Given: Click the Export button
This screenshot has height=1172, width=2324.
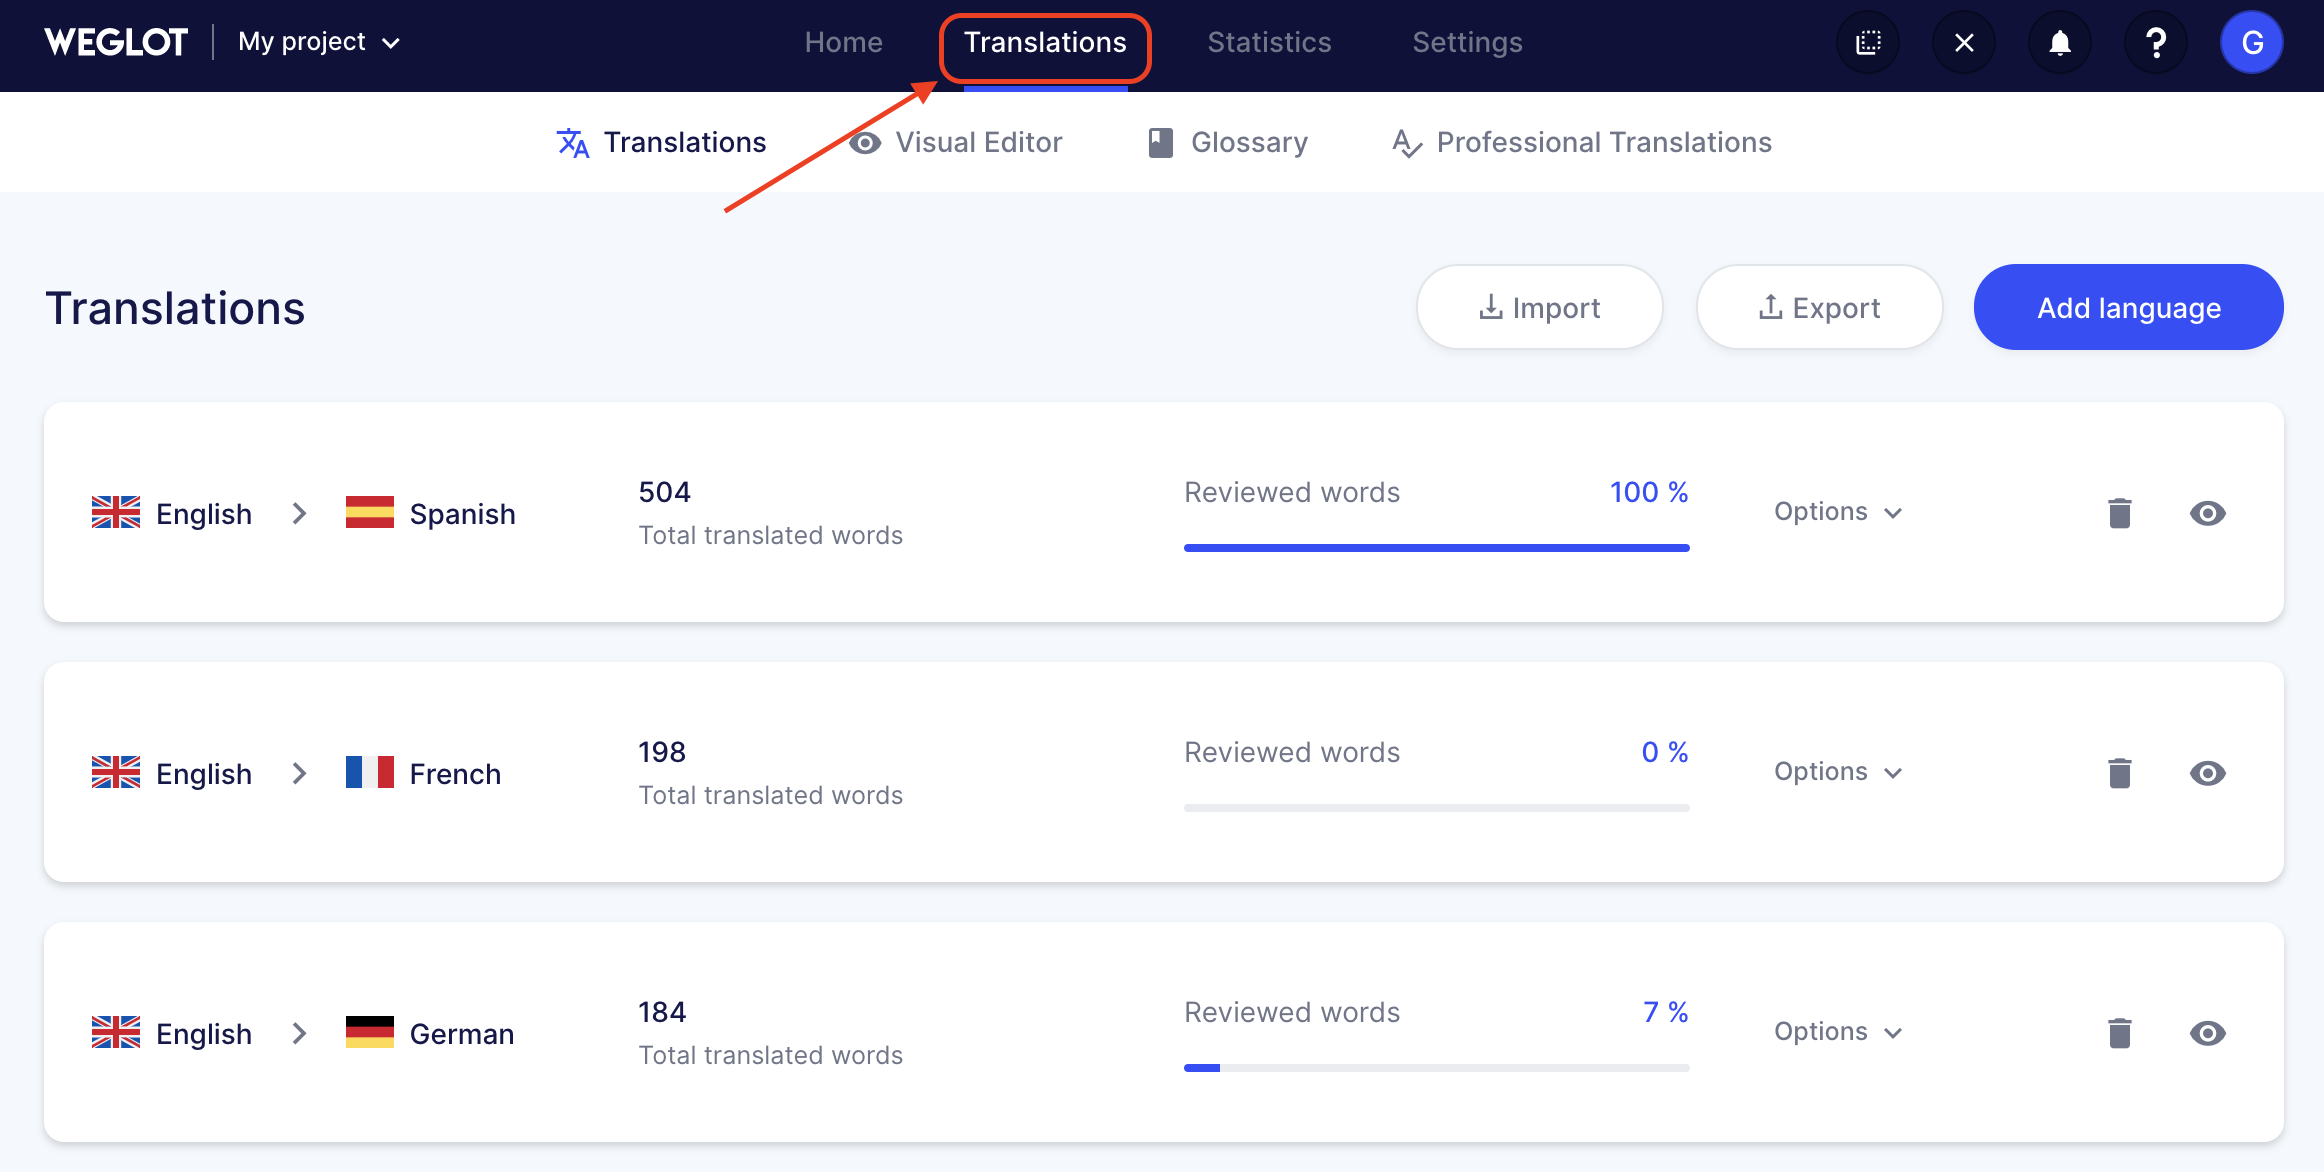Looking at the screenshot, I should point(1819,308).
